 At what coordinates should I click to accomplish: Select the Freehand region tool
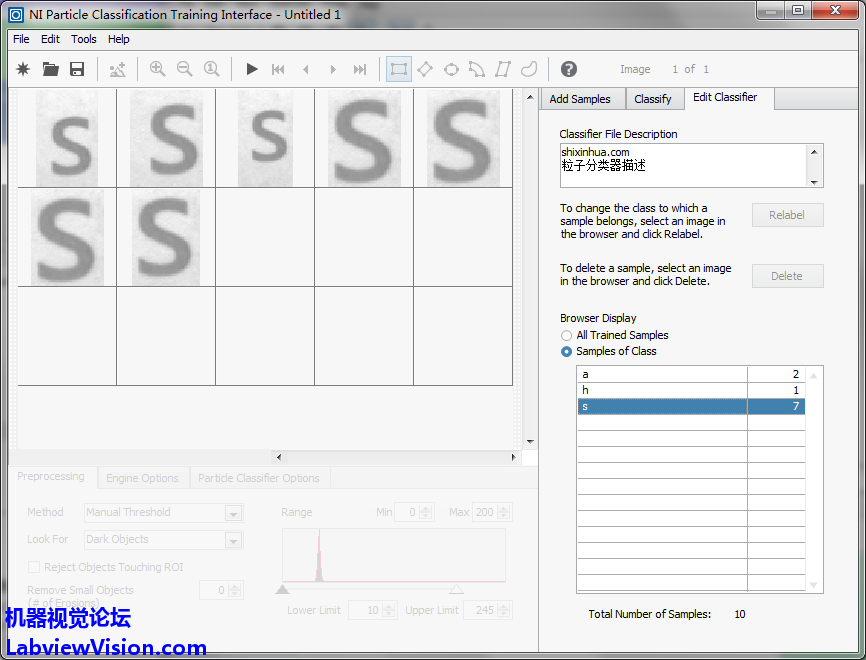coord(529,69)
